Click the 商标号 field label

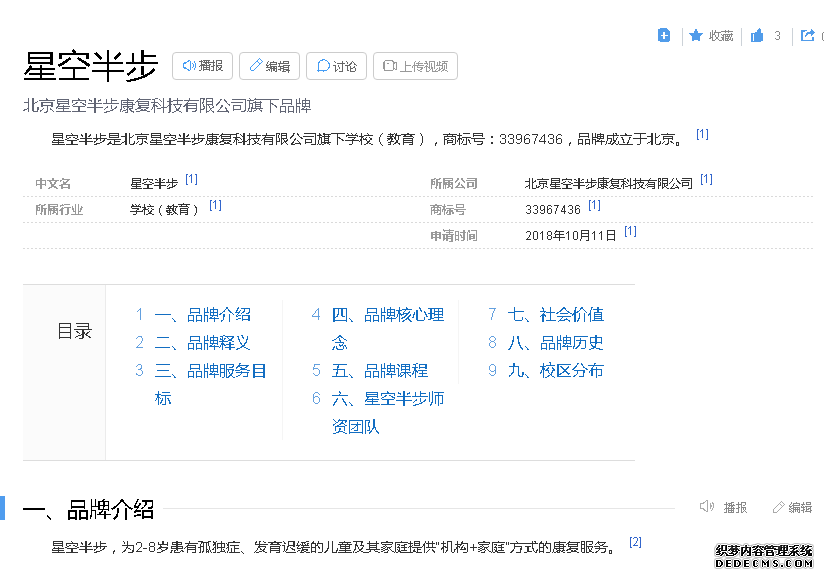[448, 210]
